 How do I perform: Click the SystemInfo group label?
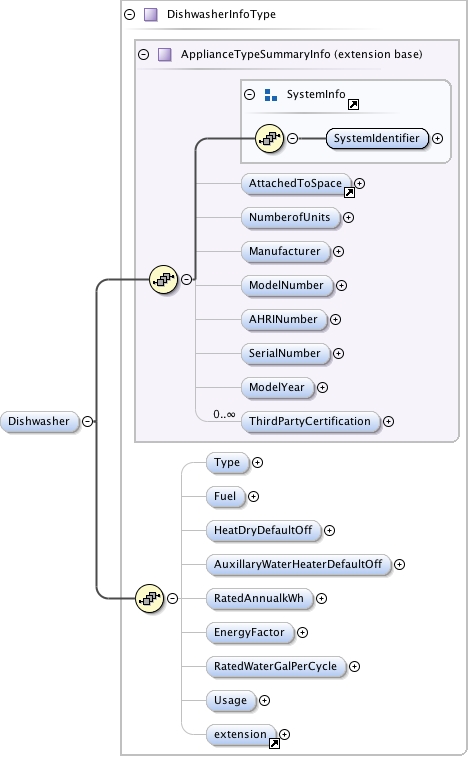point(316,94)
